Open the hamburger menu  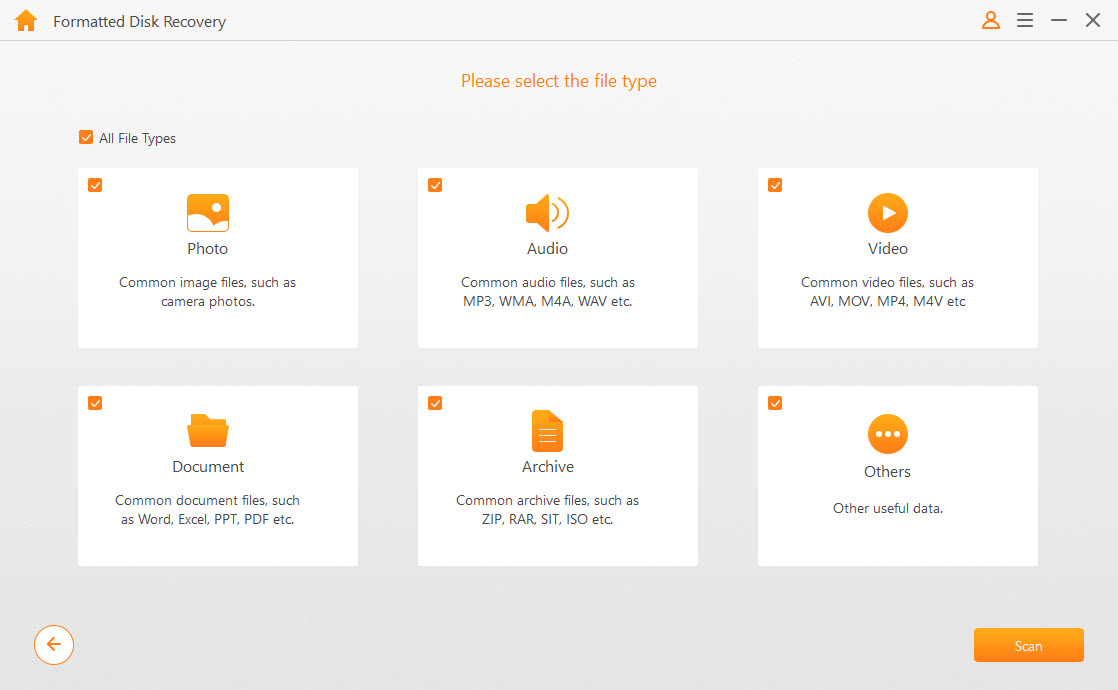(x=1024, y=19)
